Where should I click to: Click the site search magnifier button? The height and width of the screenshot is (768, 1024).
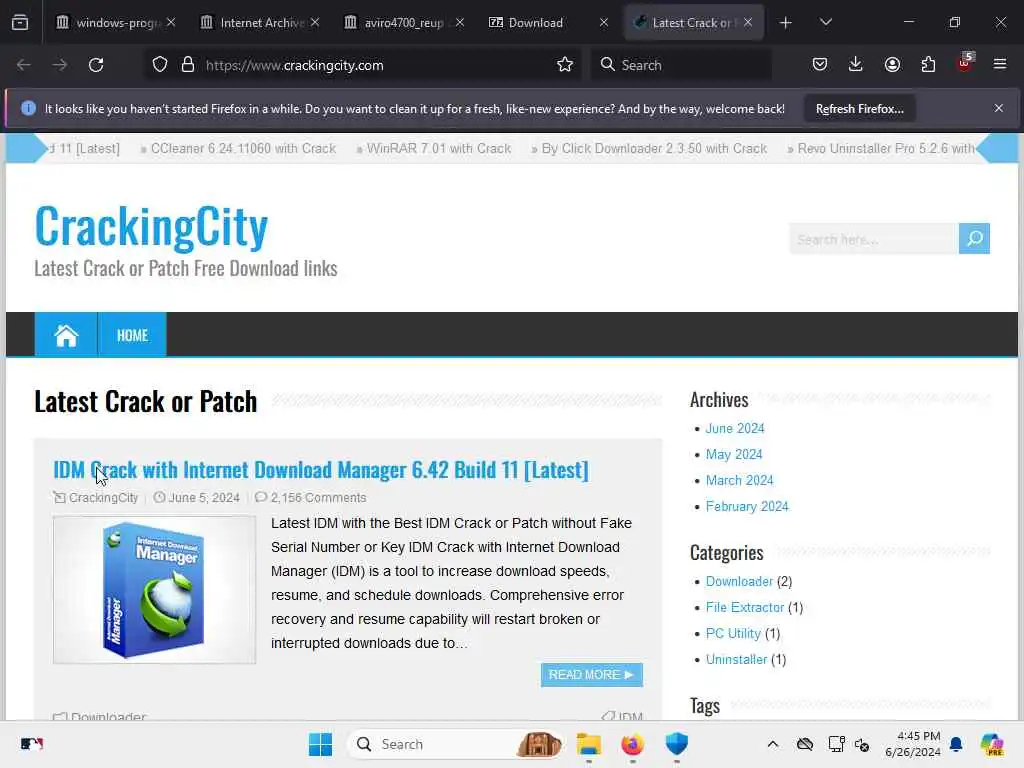tap(974, 239)
